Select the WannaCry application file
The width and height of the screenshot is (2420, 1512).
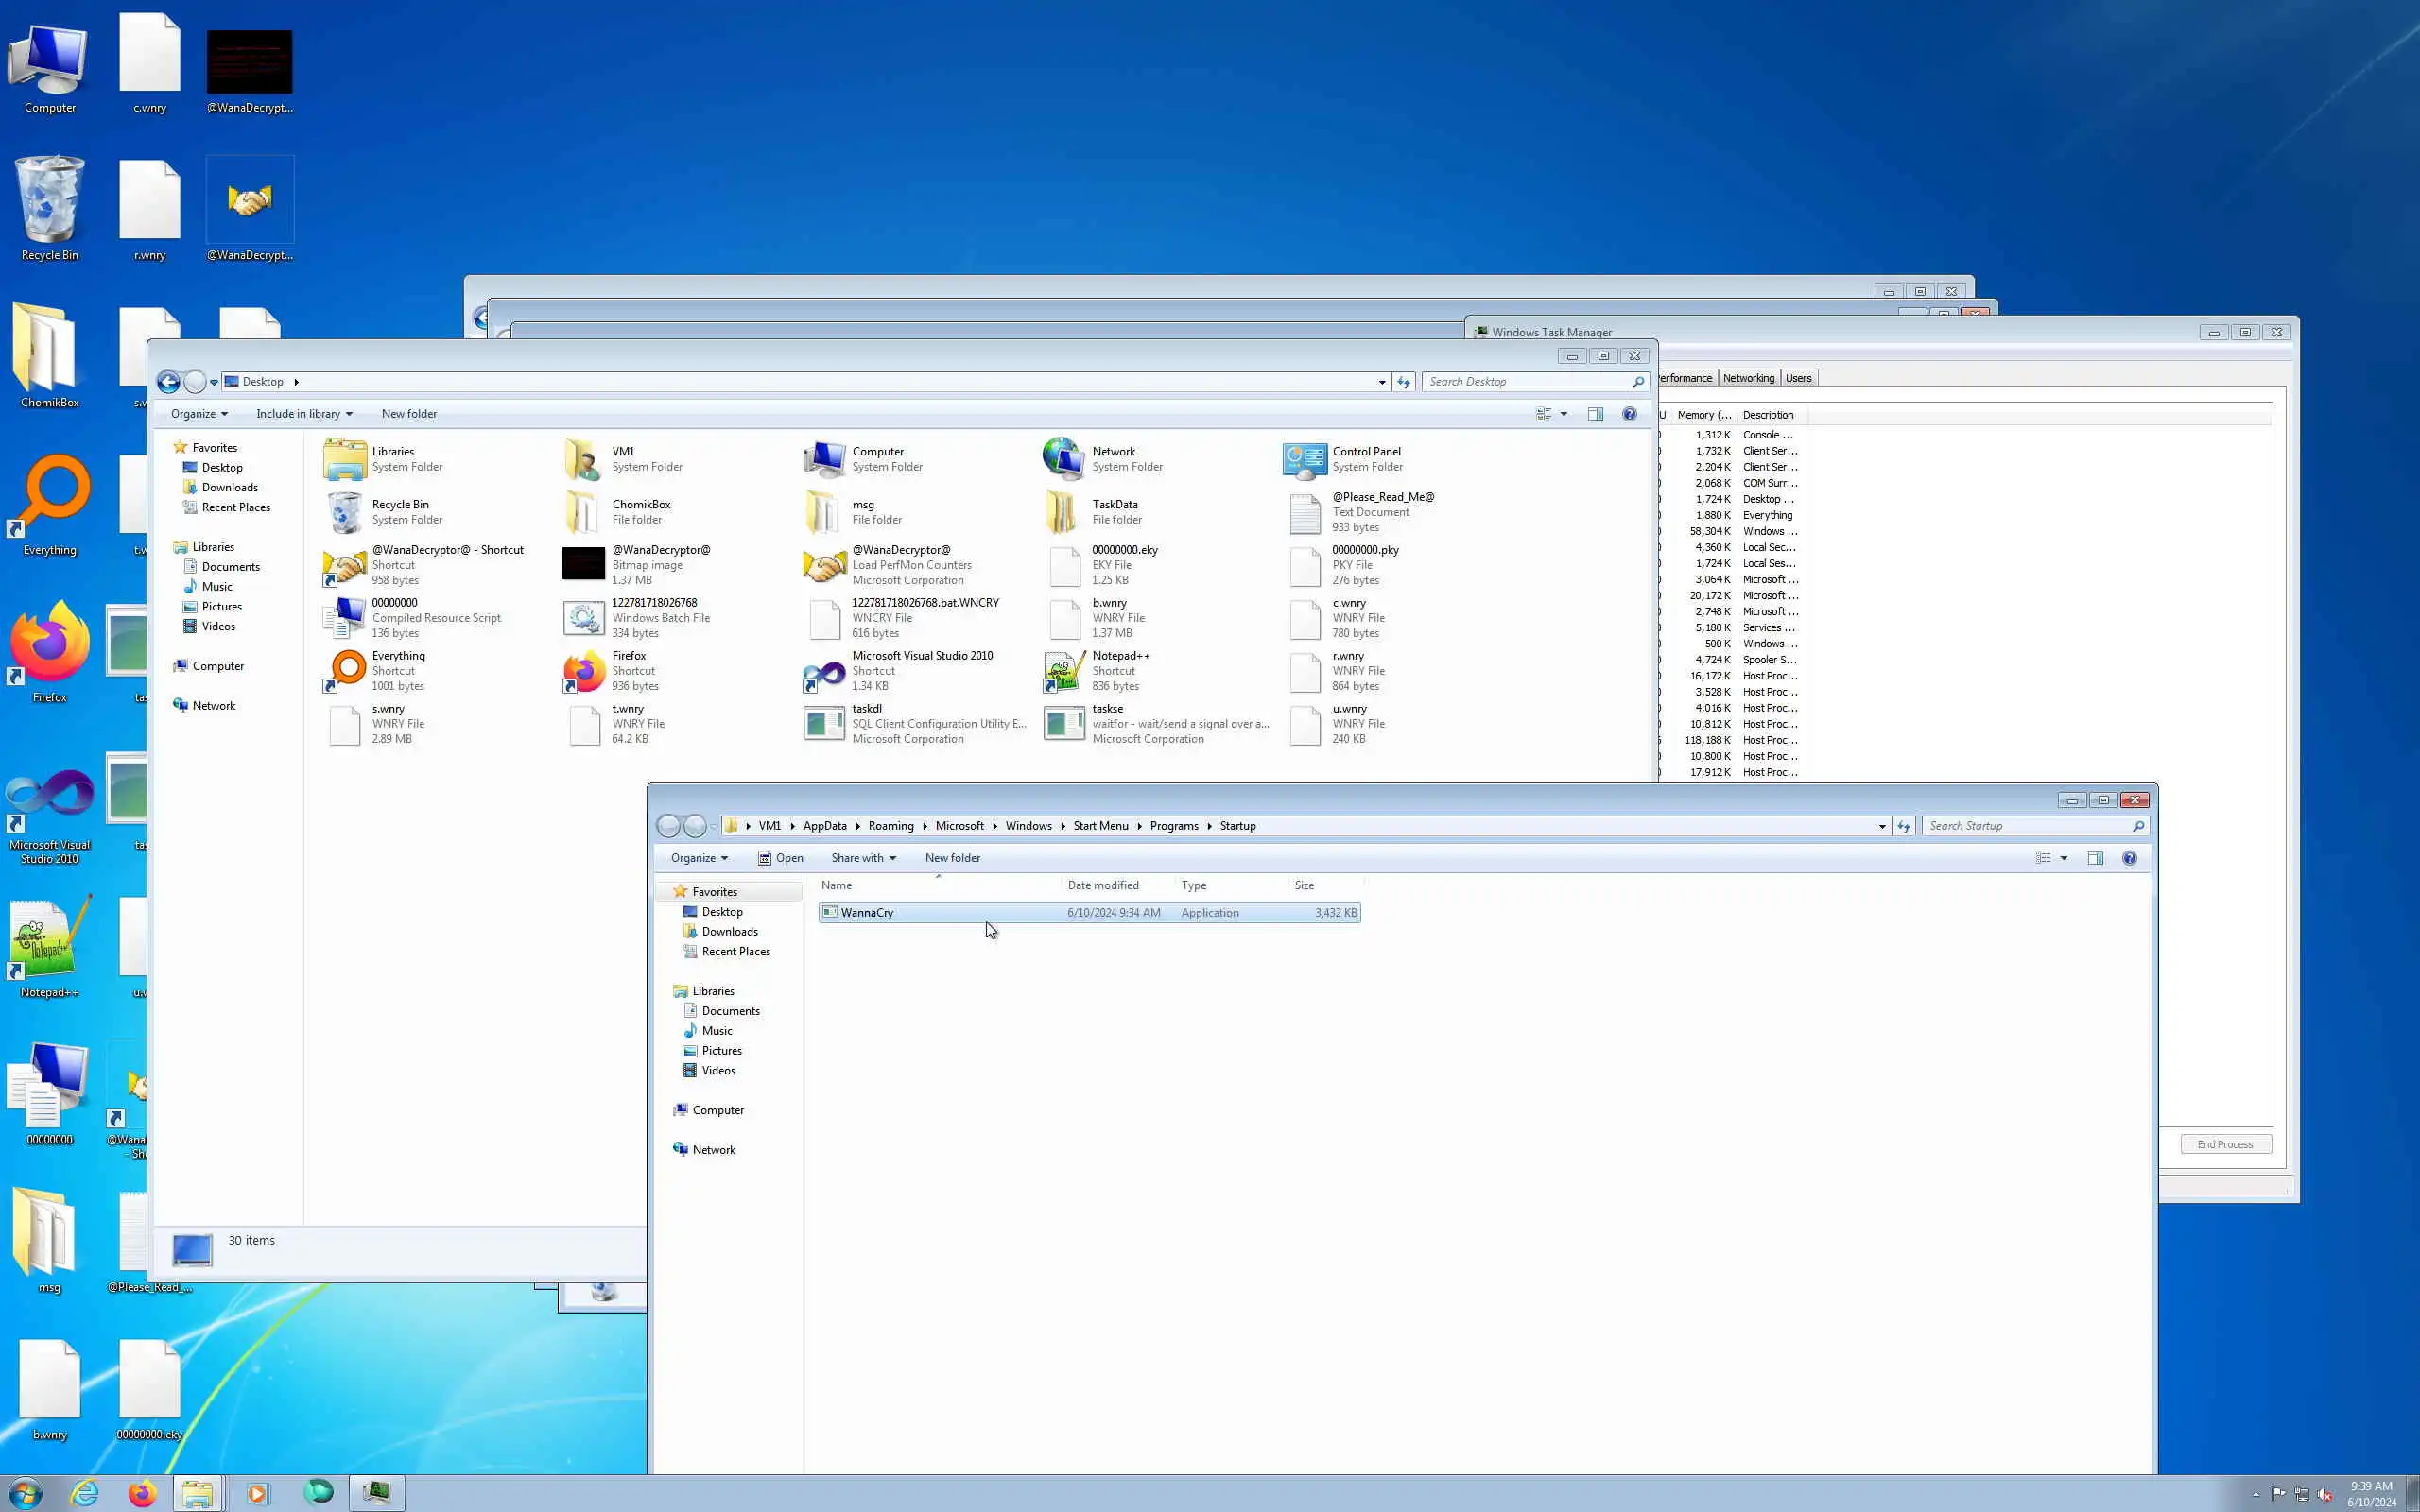point(867,913)
